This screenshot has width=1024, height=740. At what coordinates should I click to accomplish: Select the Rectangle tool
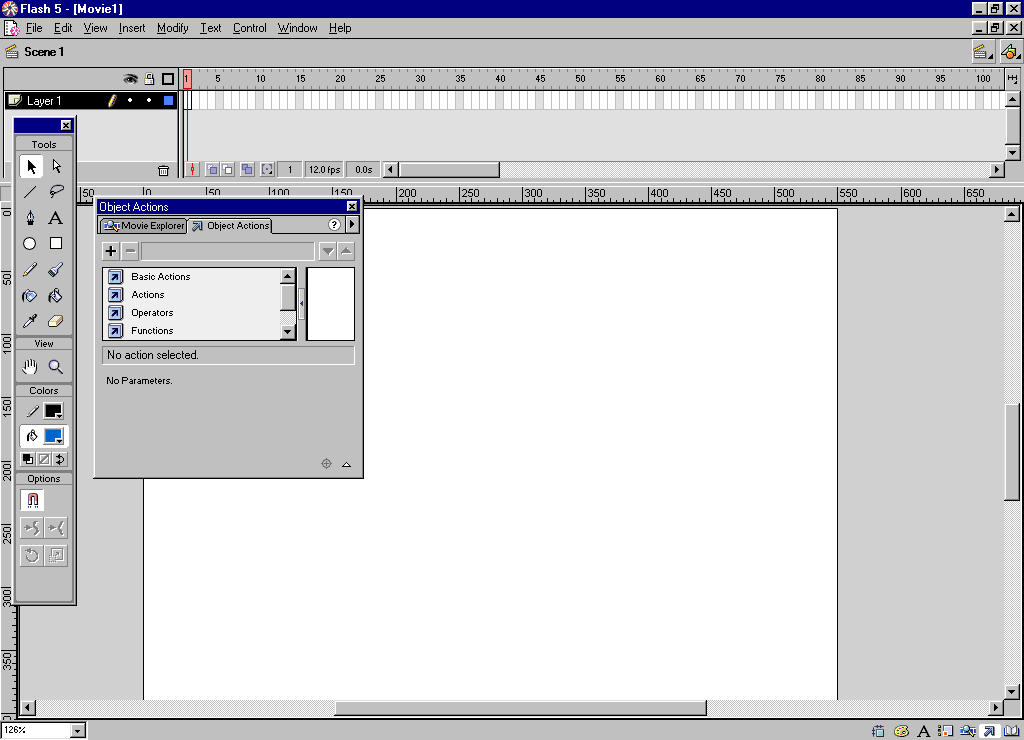(x=56, y=244)
